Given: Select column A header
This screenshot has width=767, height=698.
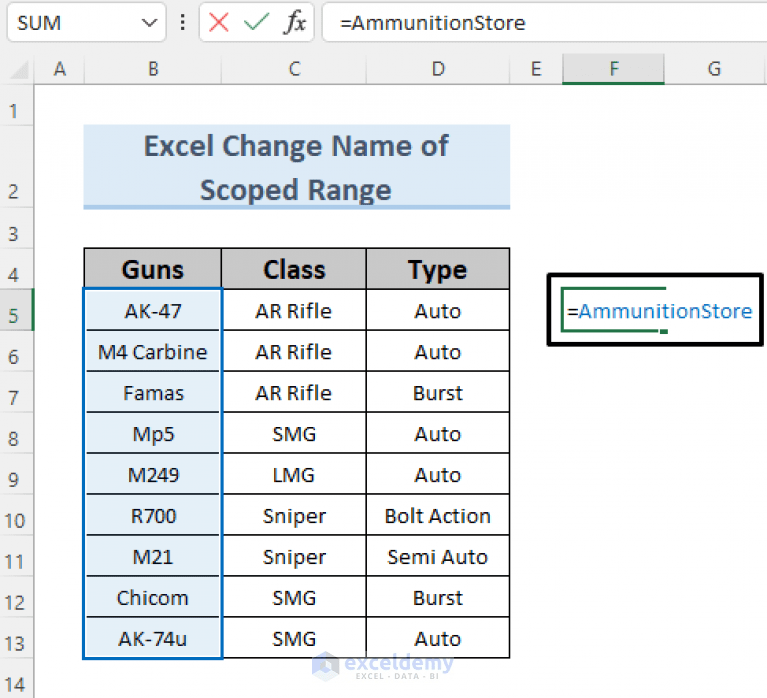Looking at the screenshot, I should tap(59, 69).
